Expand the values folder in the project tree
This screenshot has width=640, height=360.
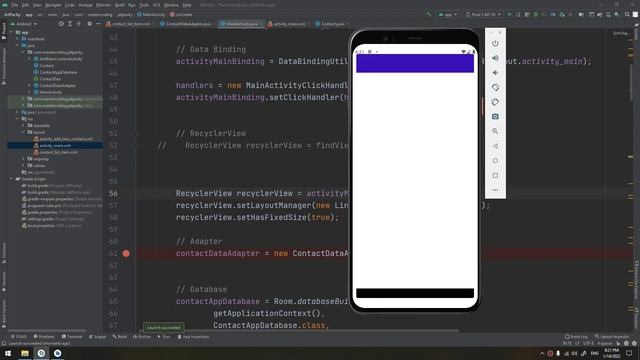[24, 165]
